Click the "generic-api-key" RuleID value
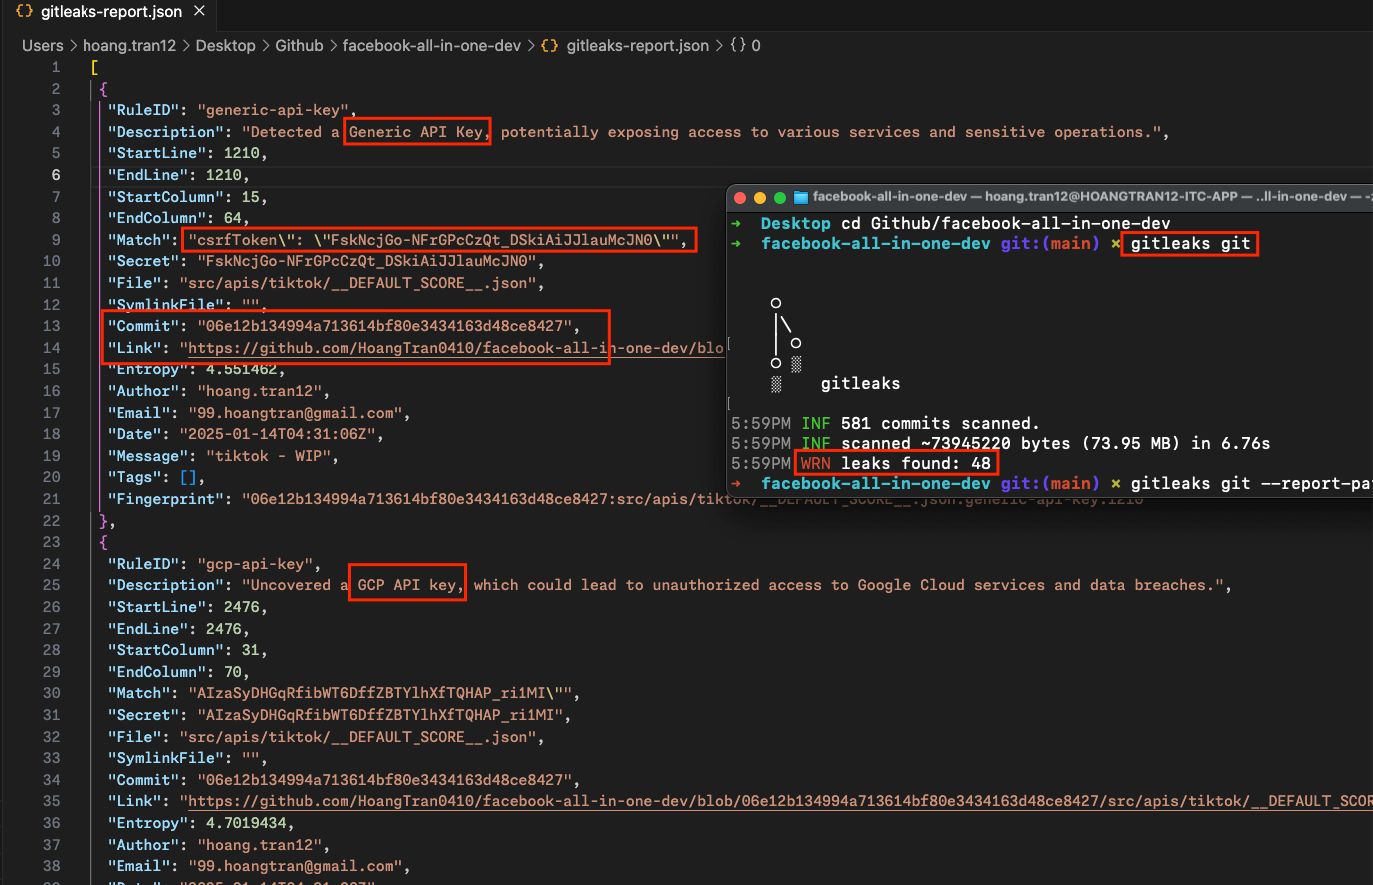Image resolution: width=1373 pixels, height=885 pixels. coord(272,110)
